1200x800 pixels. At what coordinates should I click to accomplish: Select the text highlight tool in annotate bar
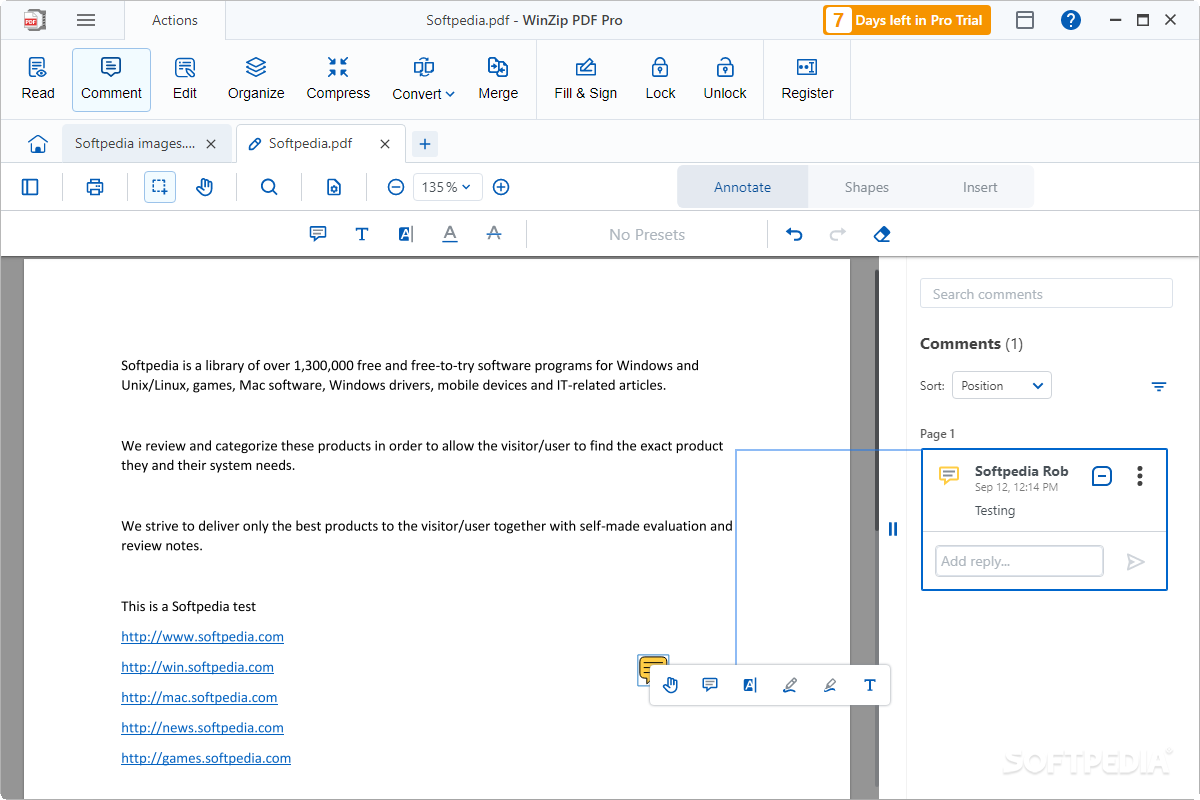pyautogui.click(x=405, y=234)
